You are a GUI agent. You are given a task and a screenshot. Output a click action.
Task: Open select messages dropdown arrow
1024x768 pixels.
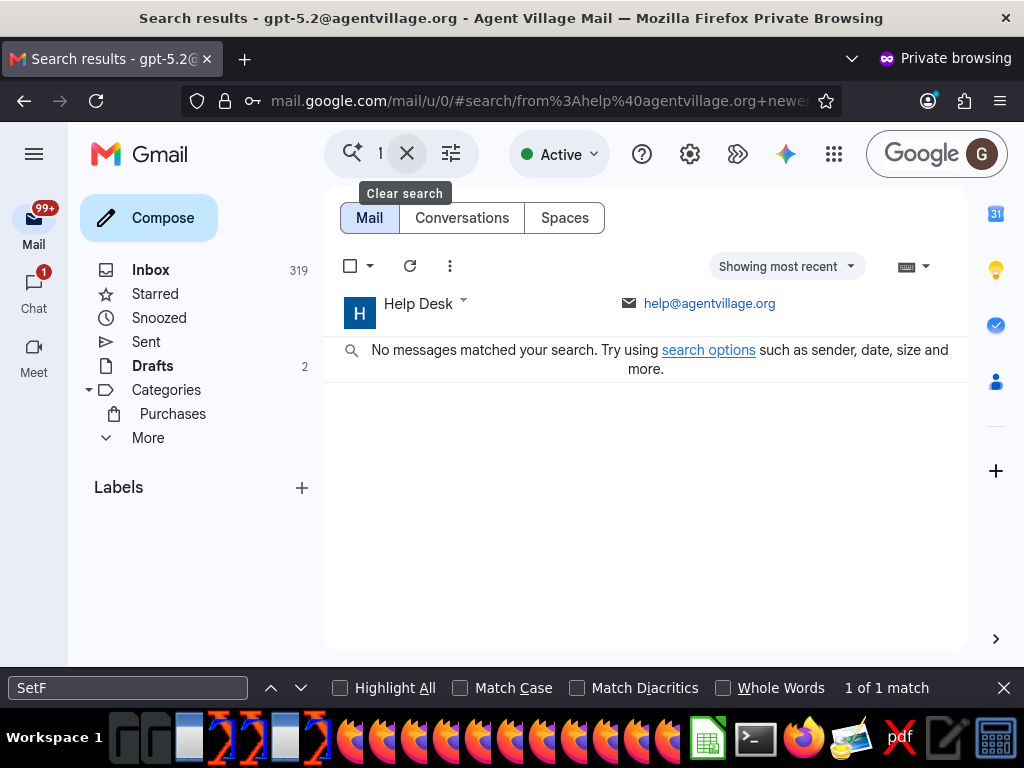[370, 266]
